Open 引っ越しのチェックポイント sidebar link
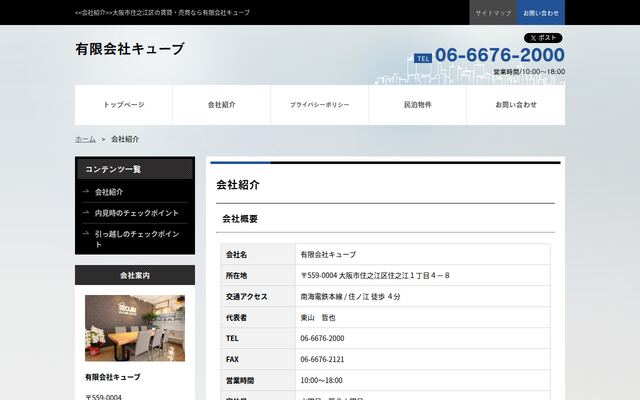Image resolution: width=640 pixels, height=400 pixels. pyautogui.click(x=137, y=239)
